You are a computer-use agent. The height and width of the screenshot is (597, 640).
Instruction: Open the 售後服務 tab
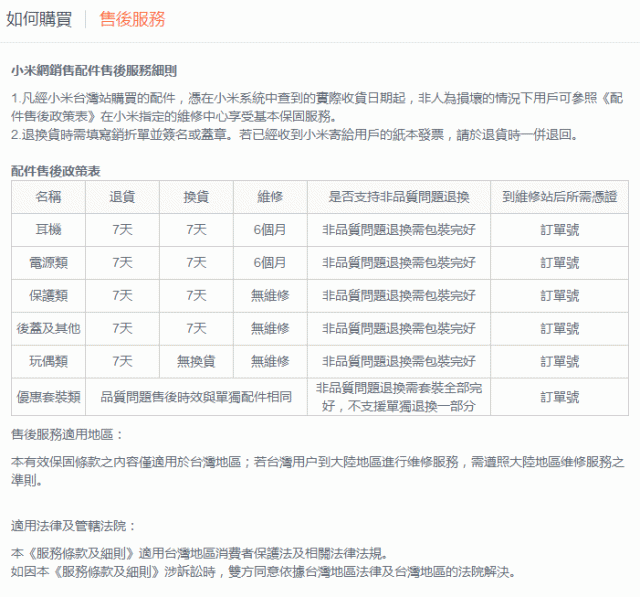pyautogui.click(x=132, y=19)
